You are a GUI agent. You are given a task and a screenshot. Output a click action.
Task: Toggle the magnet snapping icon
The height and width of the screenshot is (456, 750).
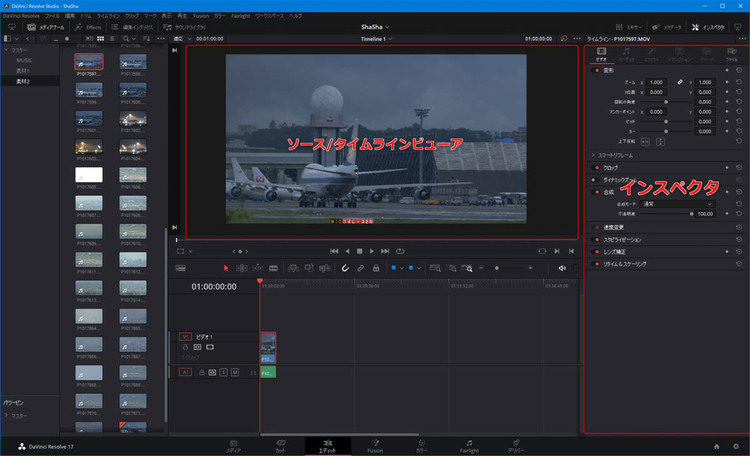pos(345,268)
